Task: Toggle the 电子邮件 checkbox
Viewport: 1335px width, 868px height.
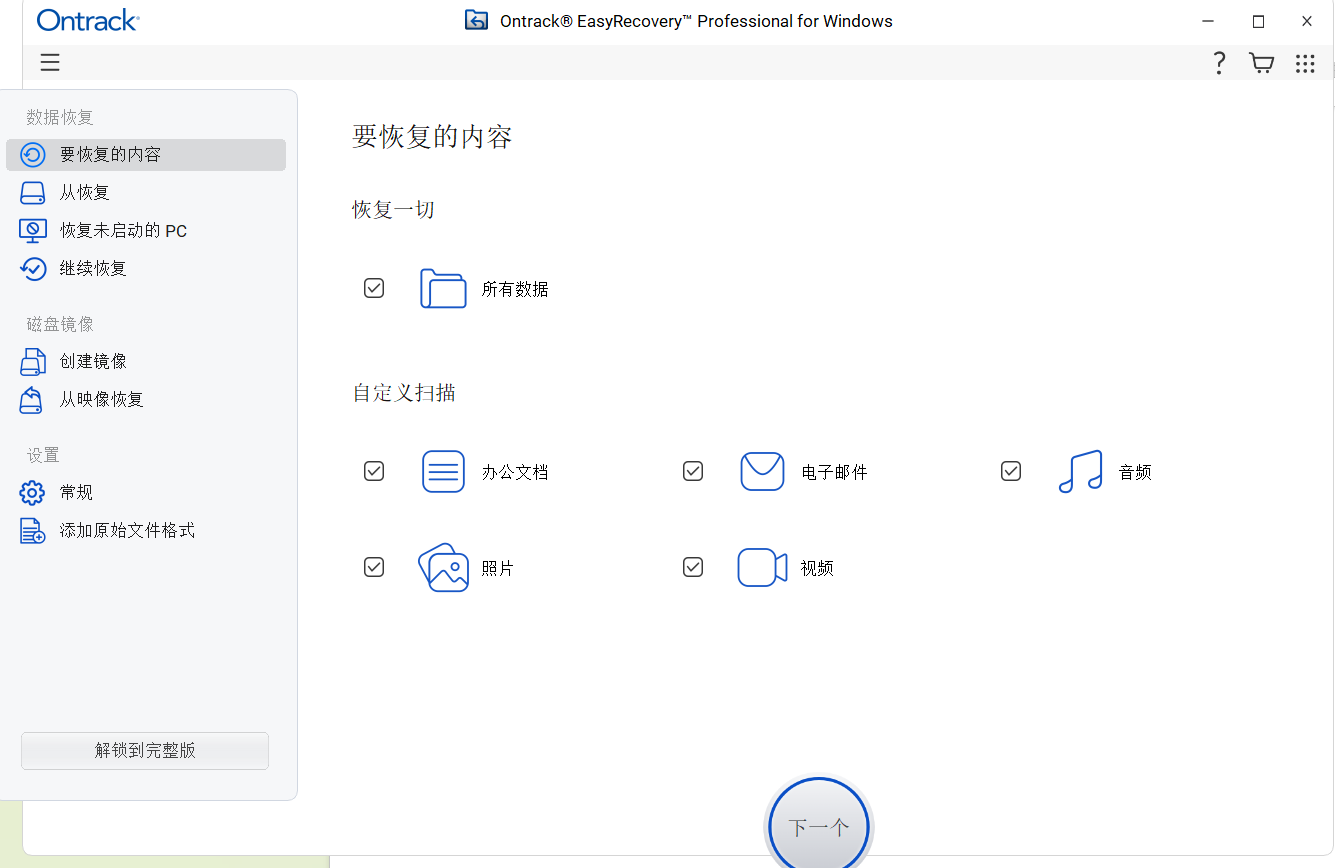Action: coord(693,471)
